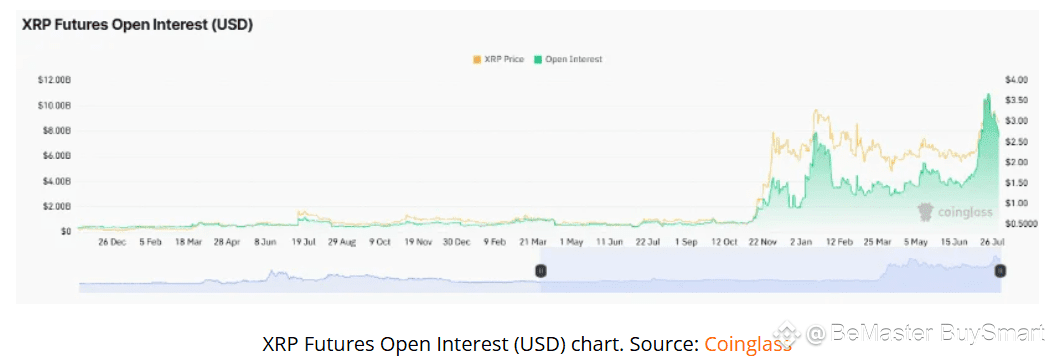This screenshot has height=360, width=1052.
Task: Click the $6.00B left axis label
Action: (x=57, y=156)
